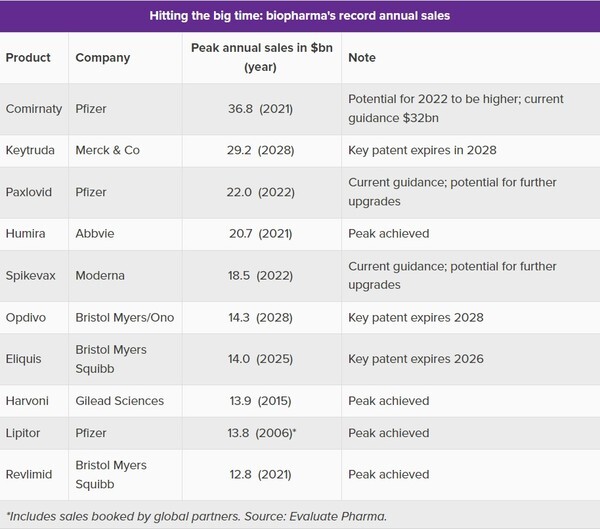
Task: Select the 'Company' column header
Action: tap(103, 58)
